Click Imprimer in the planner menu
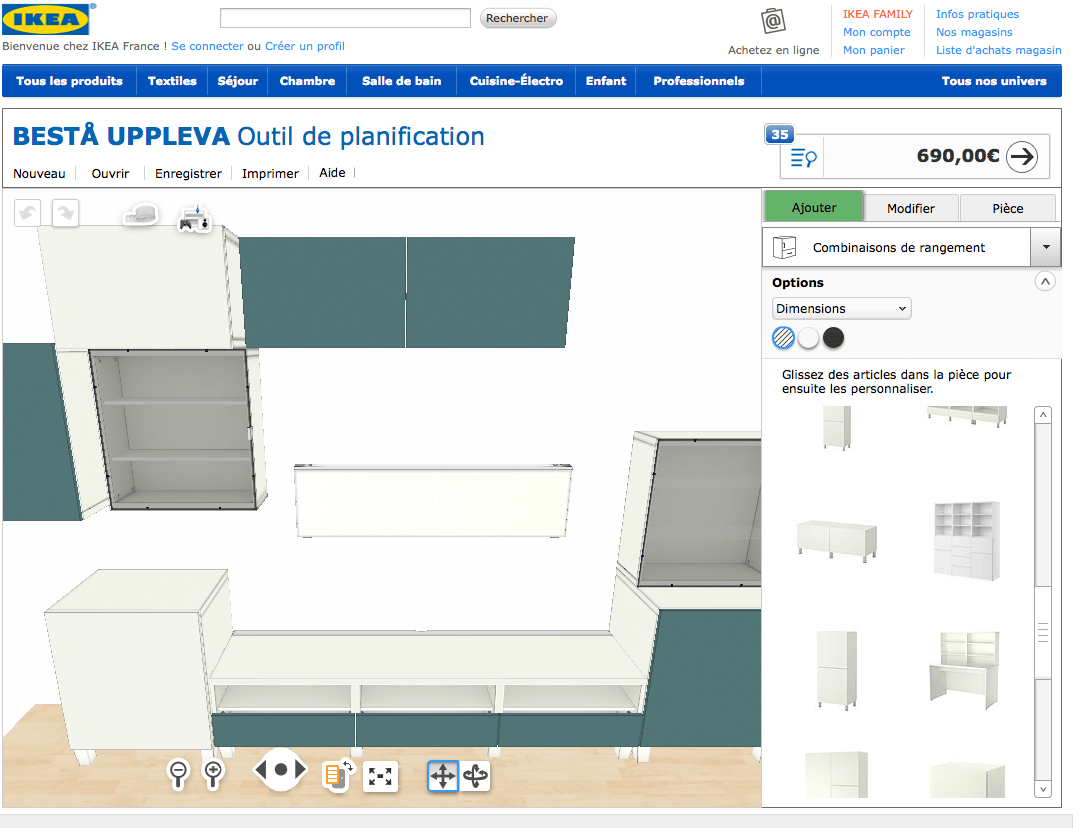Screen dimensions: 1081x828 click(x=270, y=174)
